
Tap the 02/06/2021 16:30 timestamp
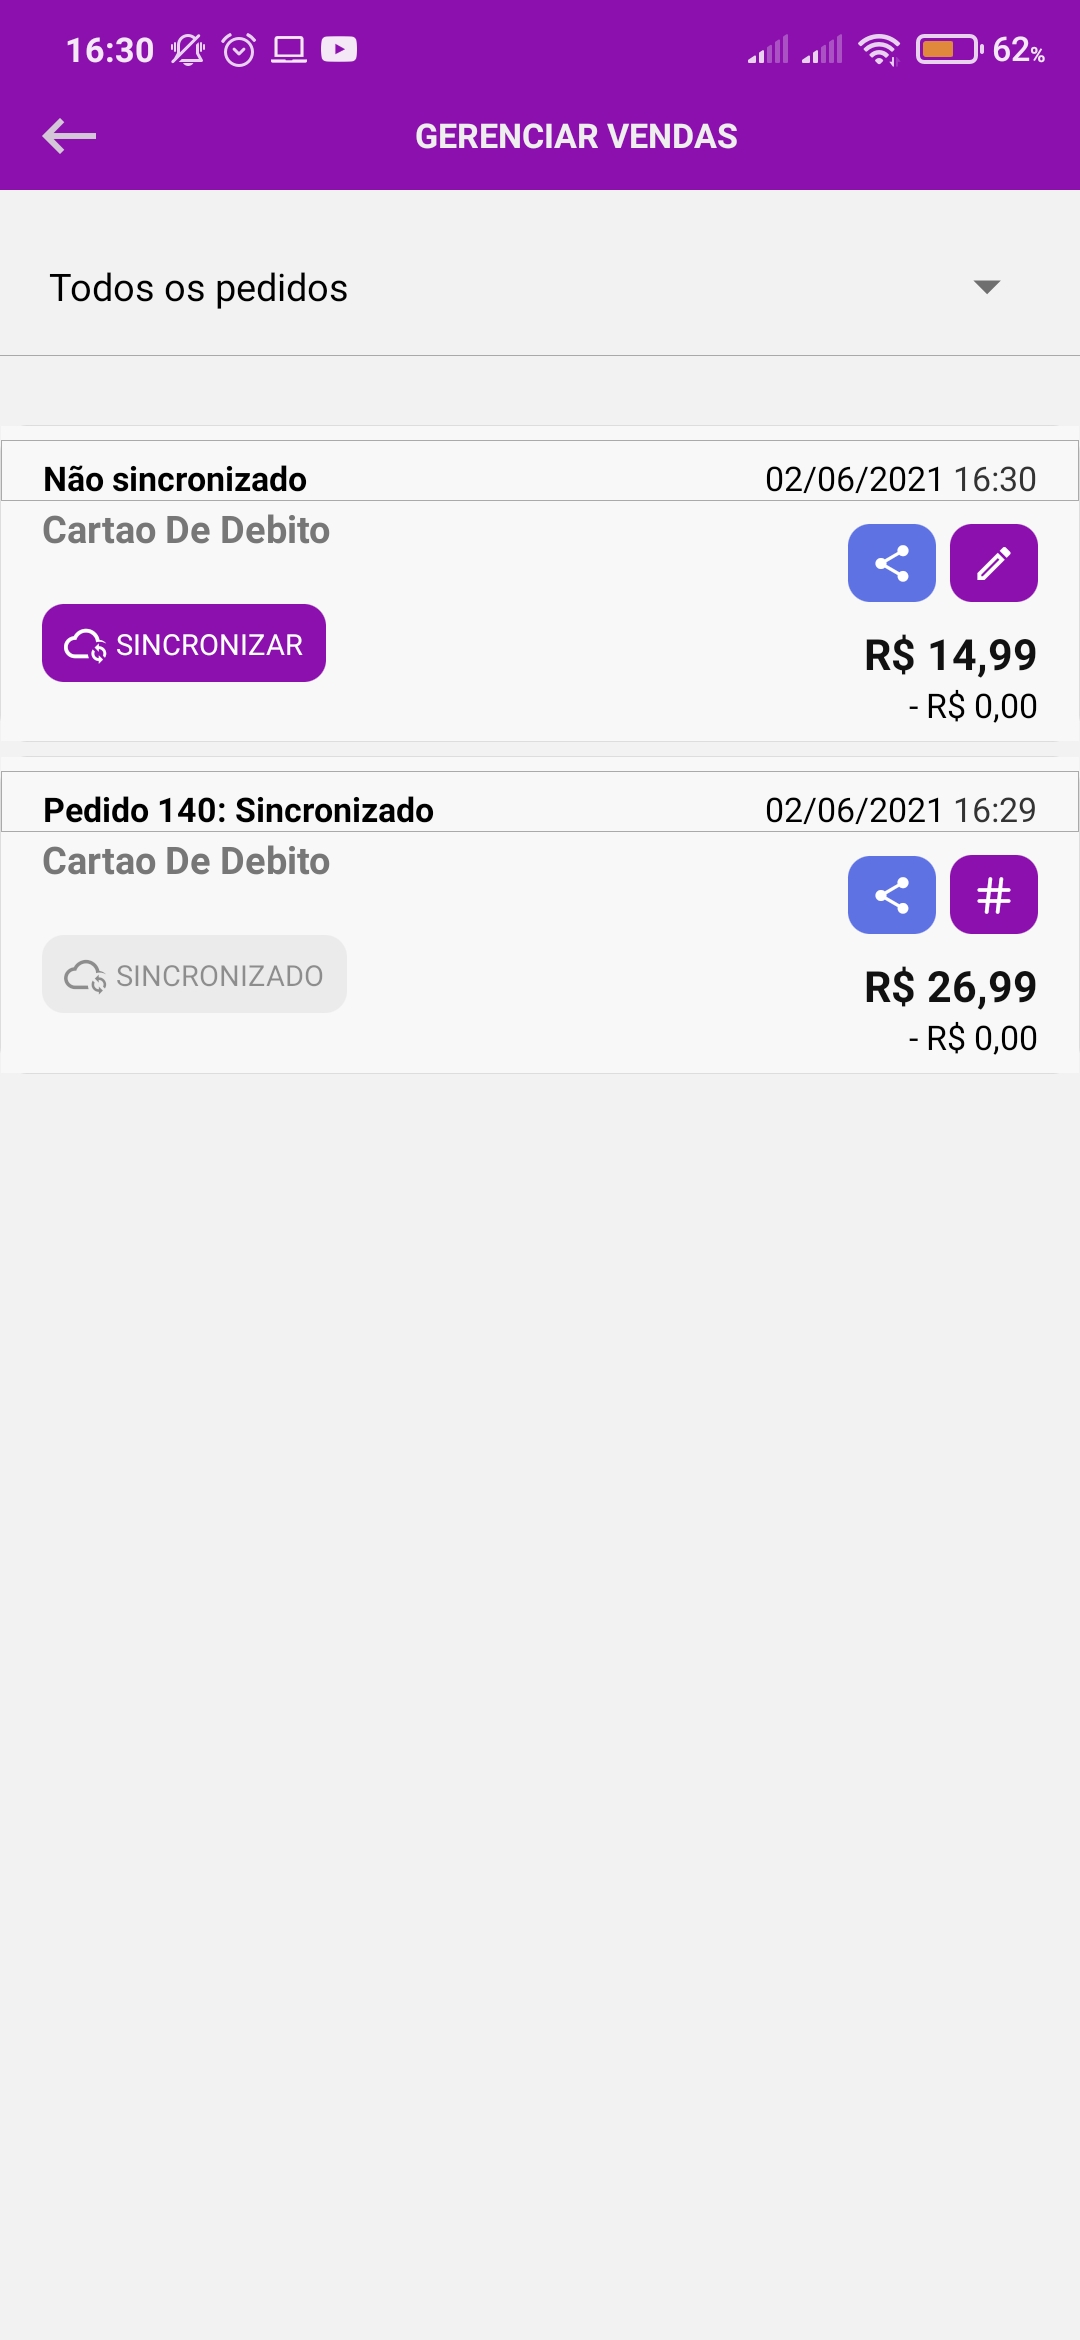pos(900,479)
